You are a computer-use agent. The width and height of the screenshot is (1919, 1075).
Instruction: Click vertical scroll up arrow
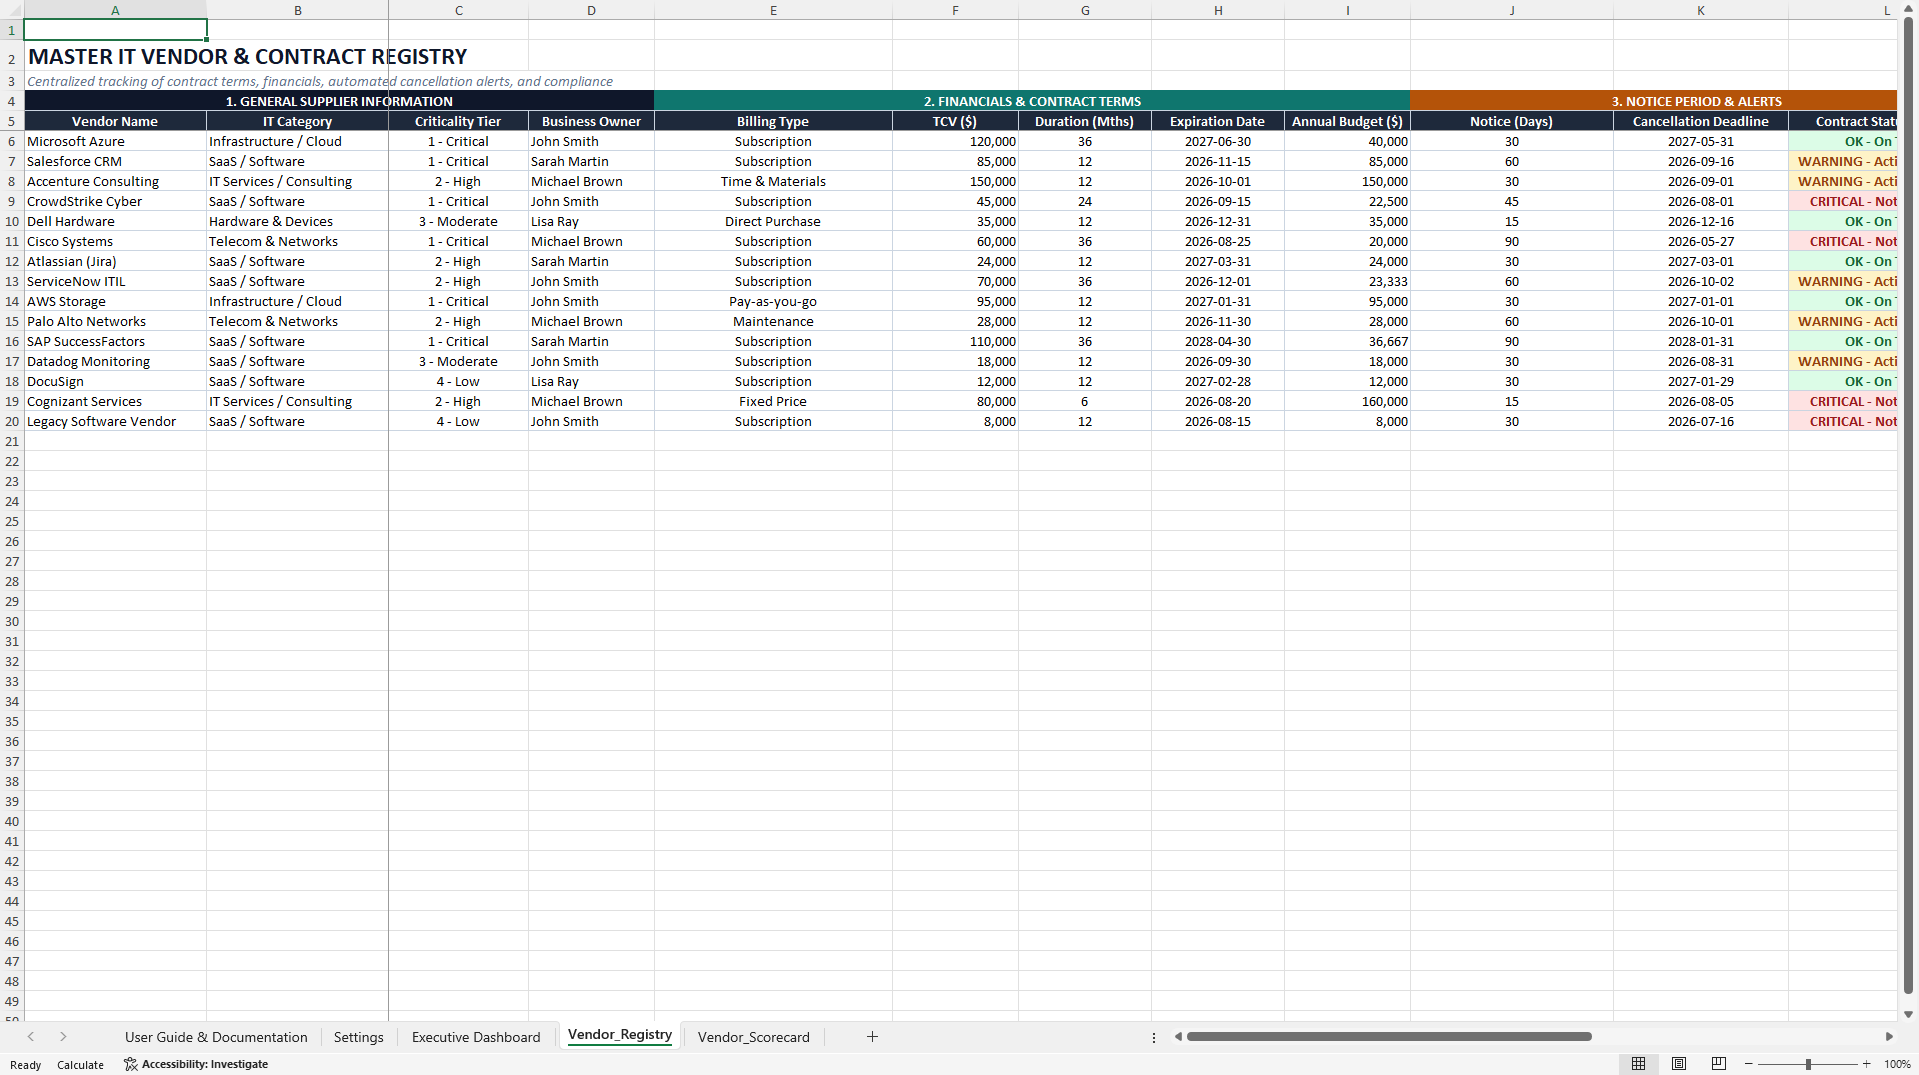coord(1908,9)
